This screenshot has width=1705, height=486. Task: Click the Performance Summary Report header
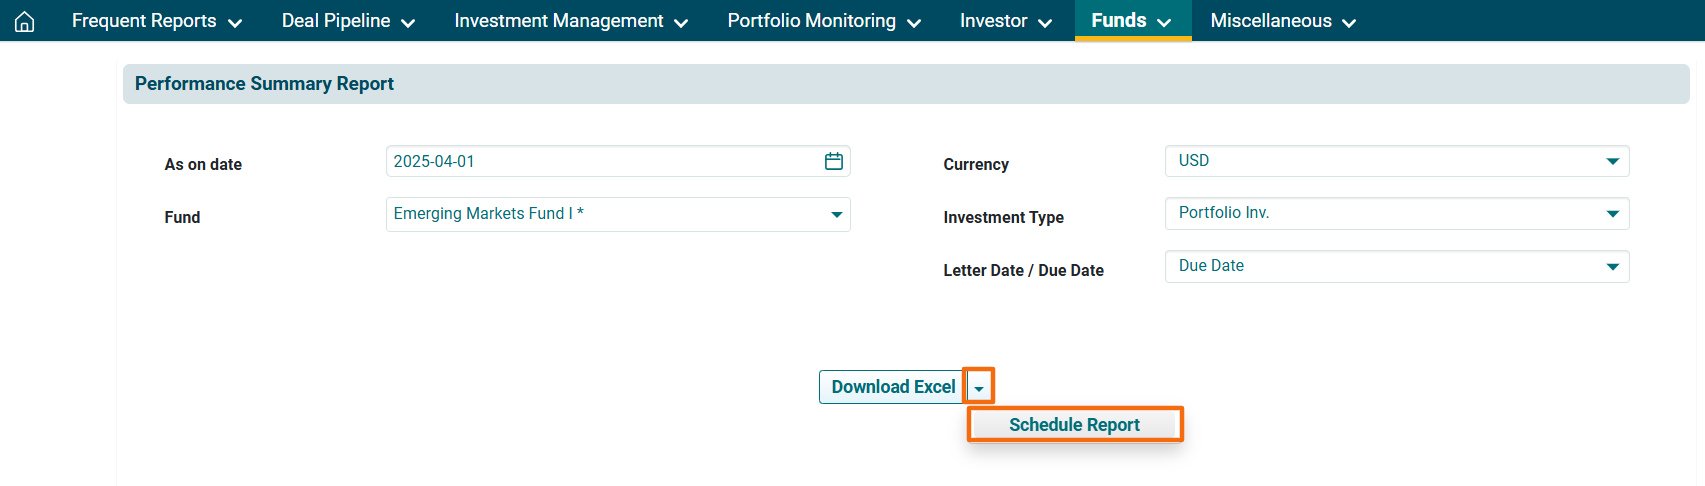click(x=264, y=84)
